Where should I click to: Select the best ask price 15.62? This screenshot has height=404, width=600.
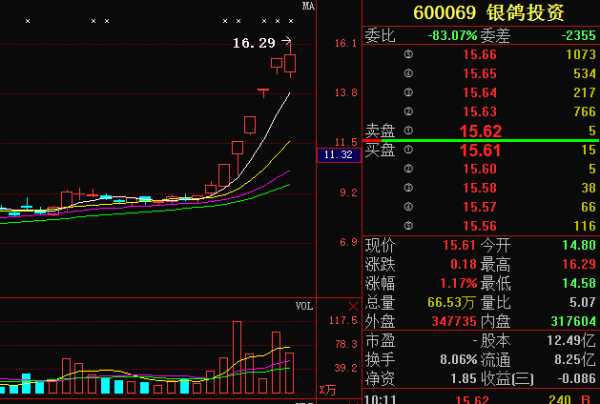click(481, 131)
